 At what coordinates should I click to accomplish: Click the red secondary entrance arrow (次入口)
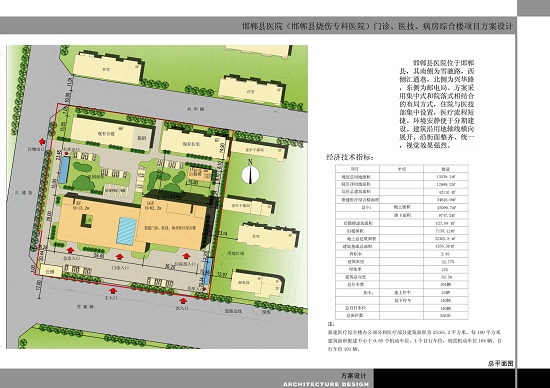pos(183,300)
